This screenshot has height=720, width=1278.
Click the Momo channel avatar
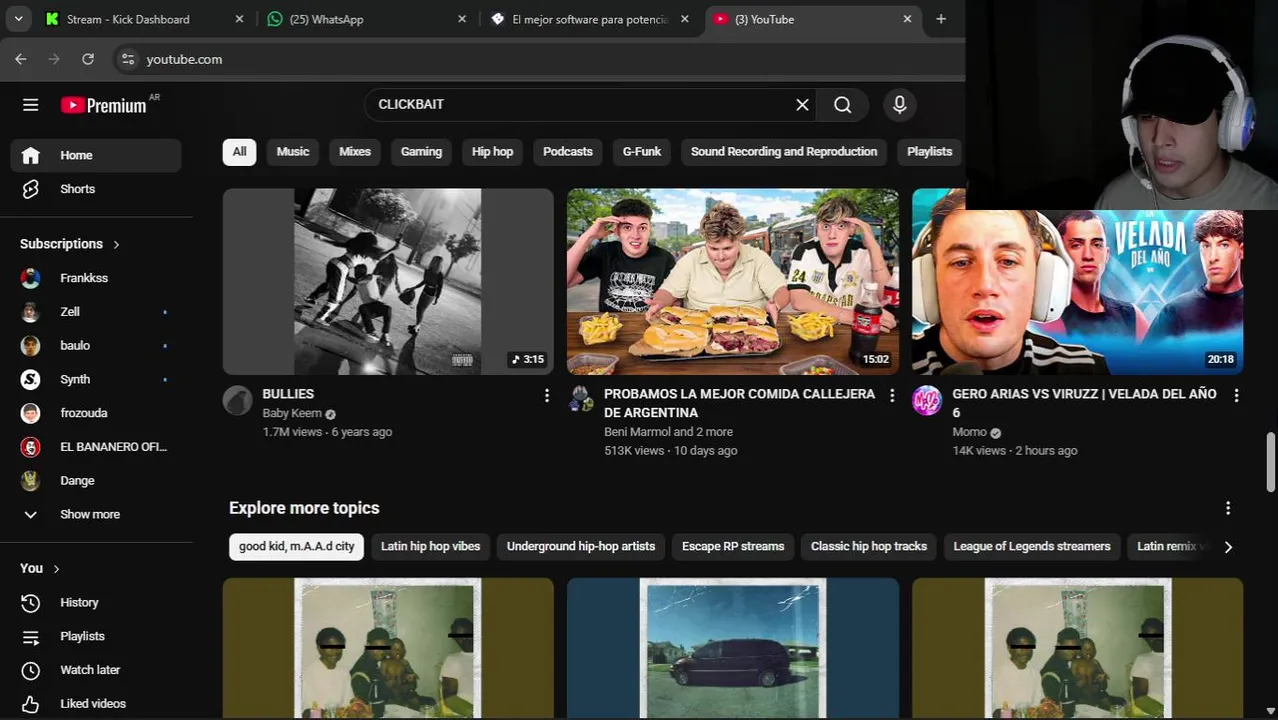click(927, 401)
